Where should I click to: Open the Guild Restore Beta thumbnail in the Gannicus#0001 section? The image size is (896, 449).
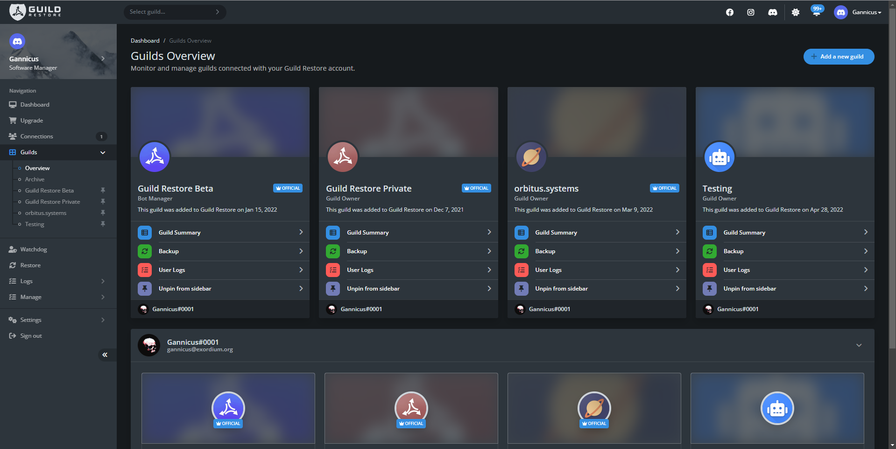point(228,408)
